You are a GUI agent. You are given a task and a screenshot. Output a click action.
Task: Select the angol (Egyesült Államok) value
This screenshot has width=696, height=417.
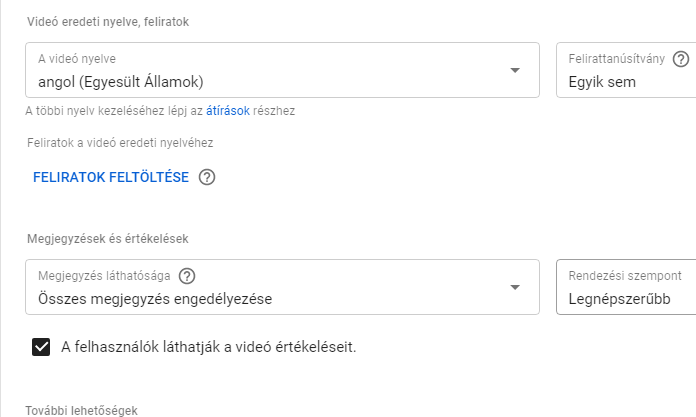(x=121, y=82)
